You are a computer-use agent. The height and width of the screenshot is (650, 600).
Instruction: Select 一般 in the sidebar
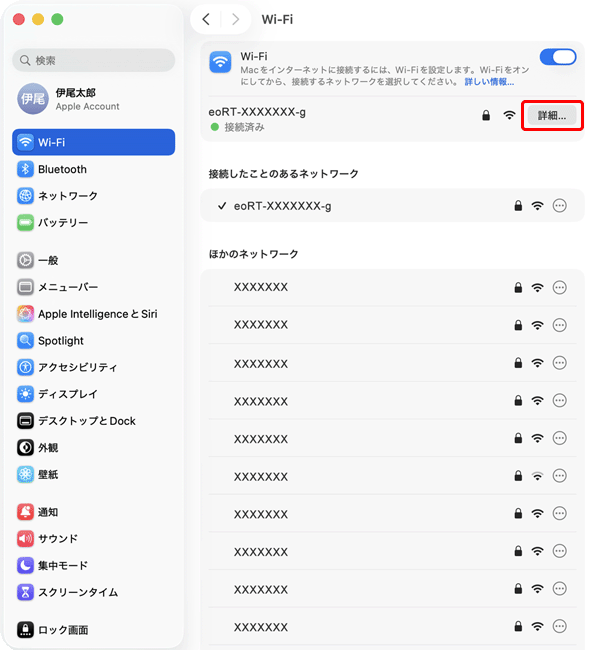click(48, 260)
